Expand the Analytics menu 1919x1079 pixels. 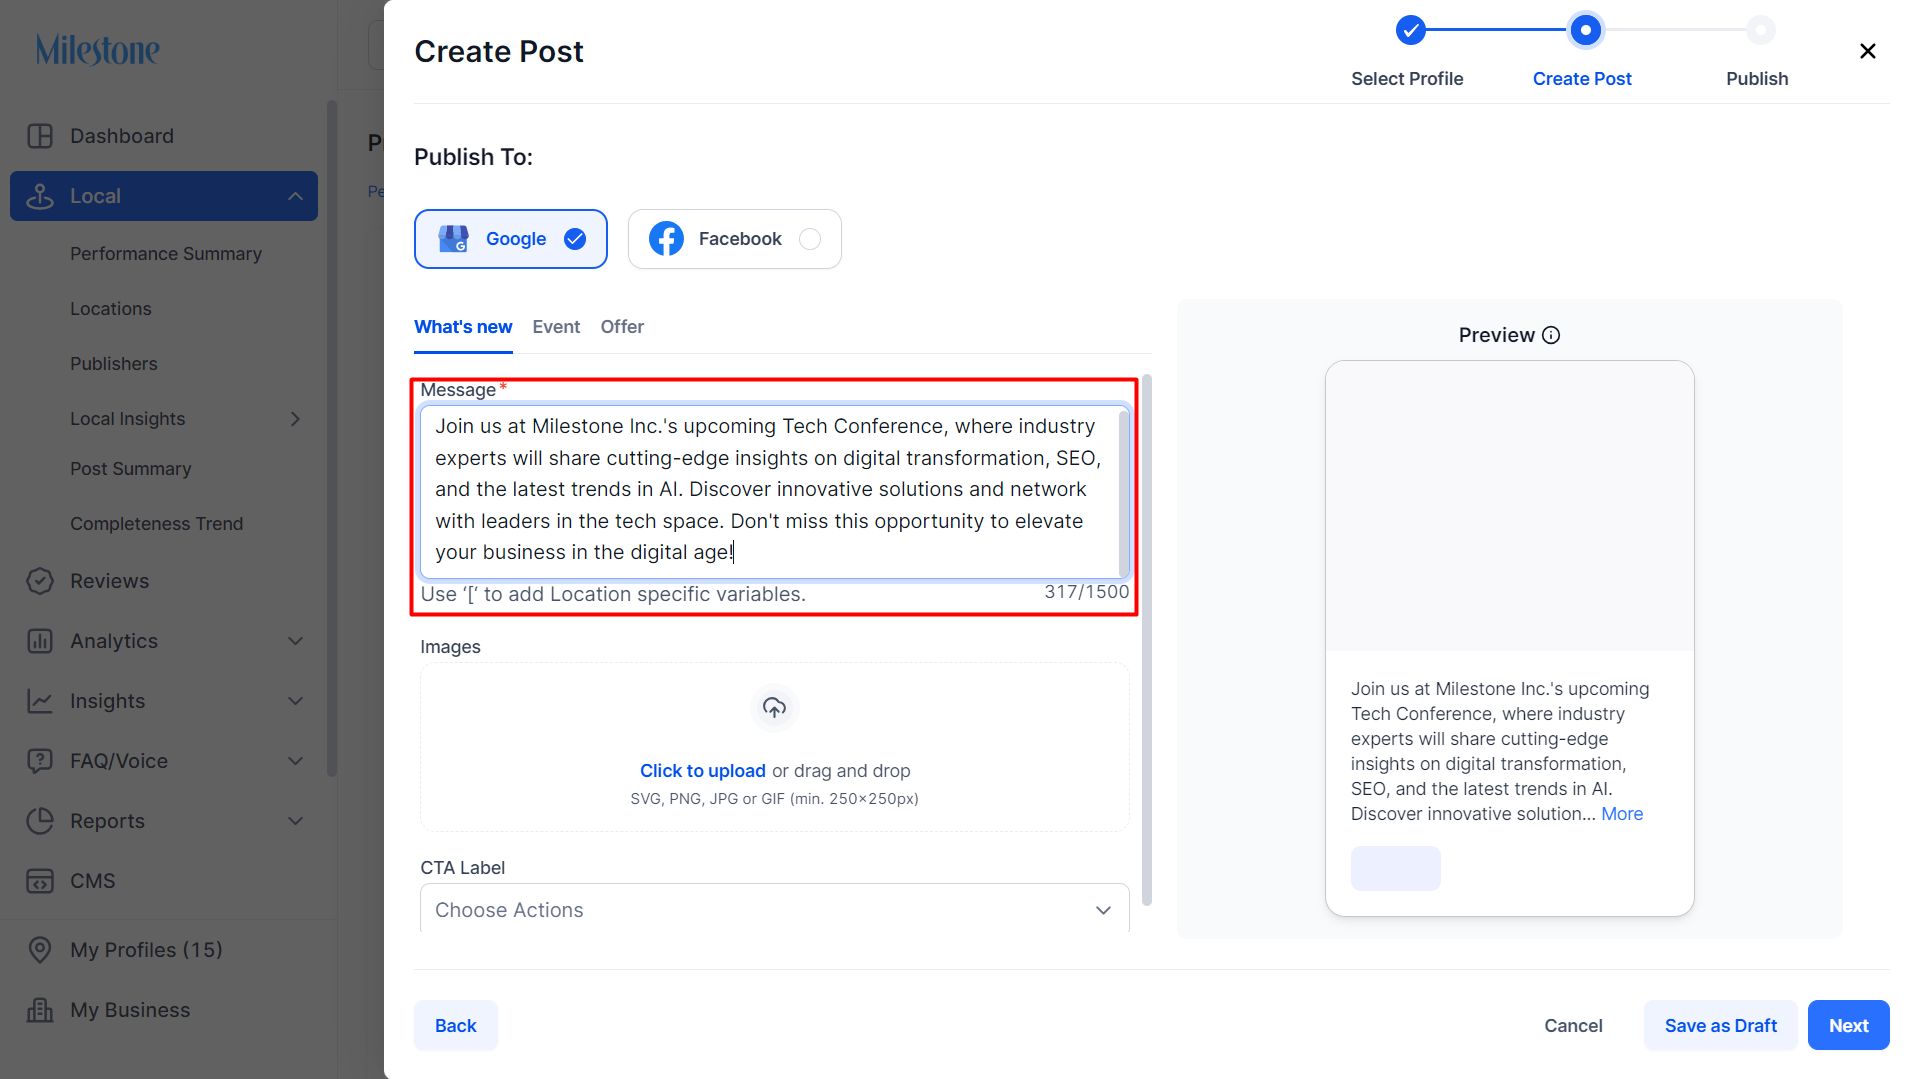pos(295,641)
